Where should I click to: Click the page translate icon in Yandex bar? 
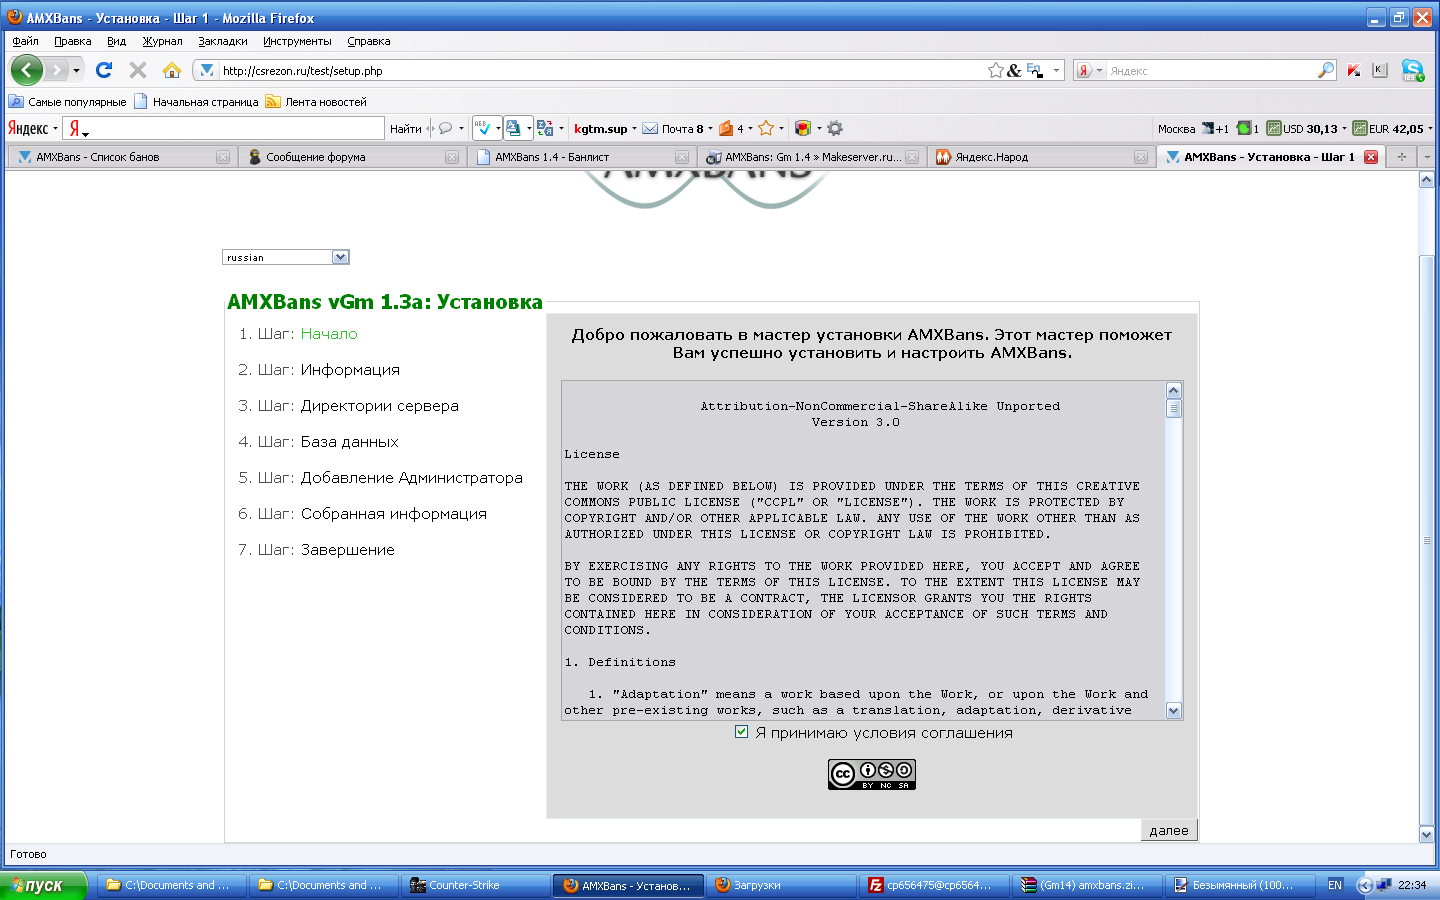coord(545,128)
